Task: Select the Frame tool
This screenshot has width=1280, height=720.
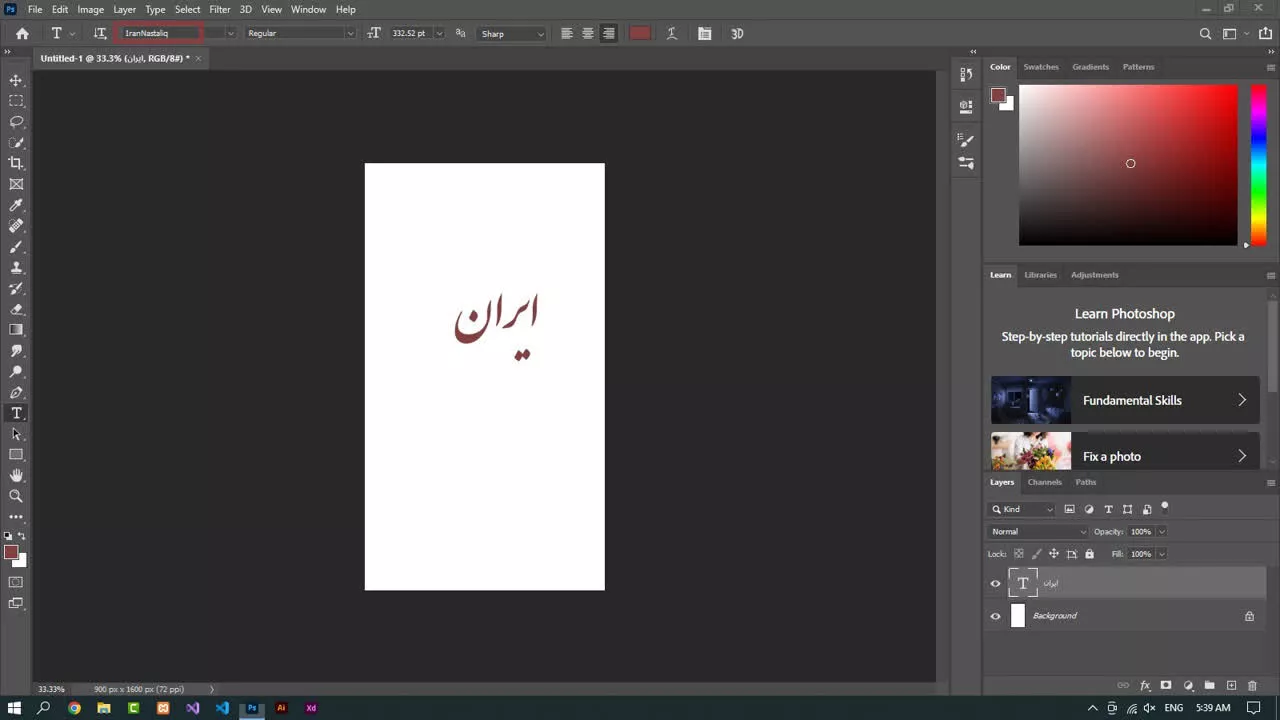Action: 16,184
